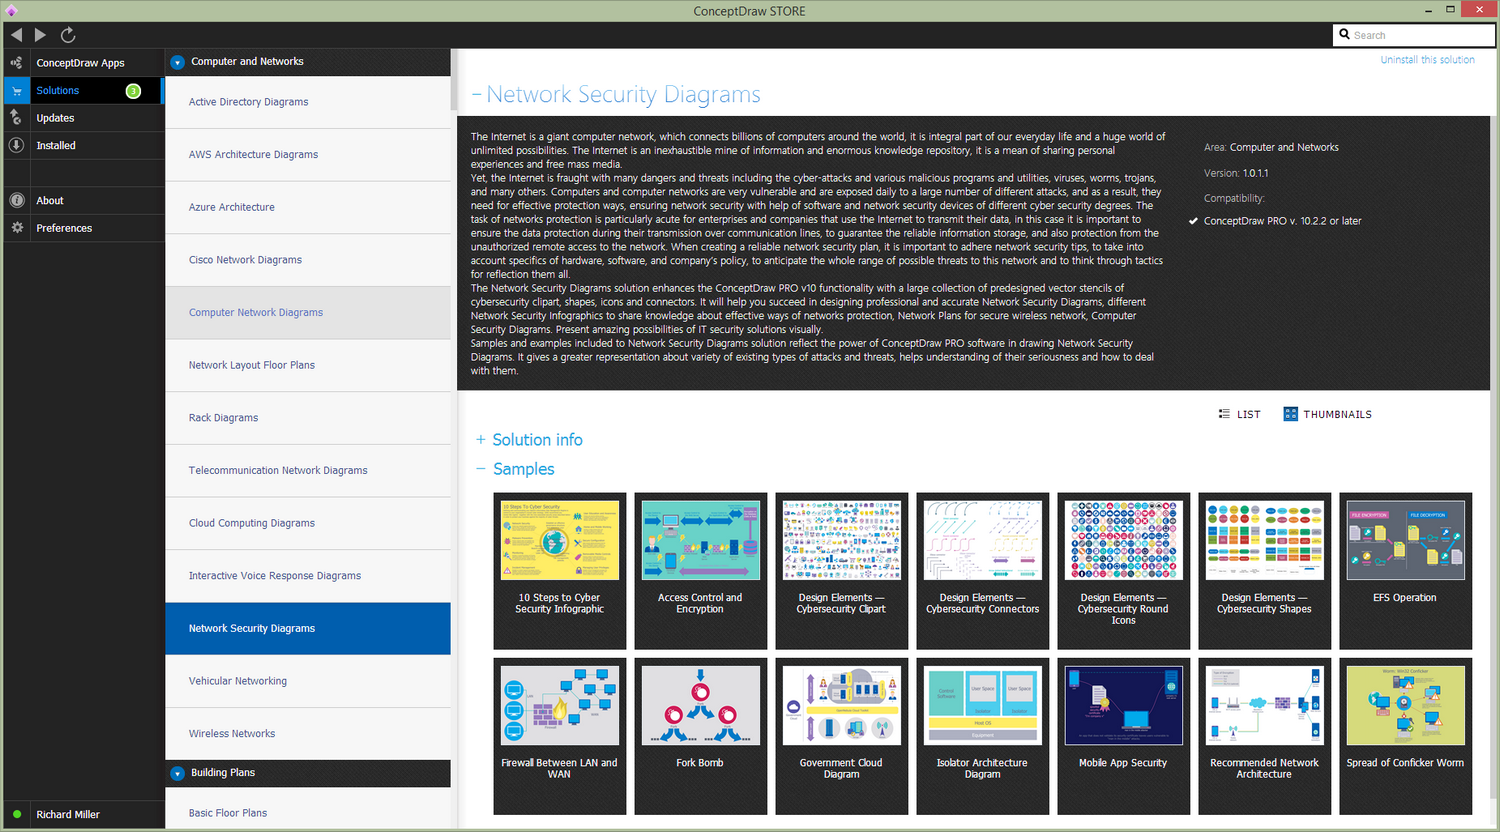The height and width of the screenshot is (832, 1500).
Task: Click the ConceptDraw Apps sidebar icon
Action: point(16,63)
